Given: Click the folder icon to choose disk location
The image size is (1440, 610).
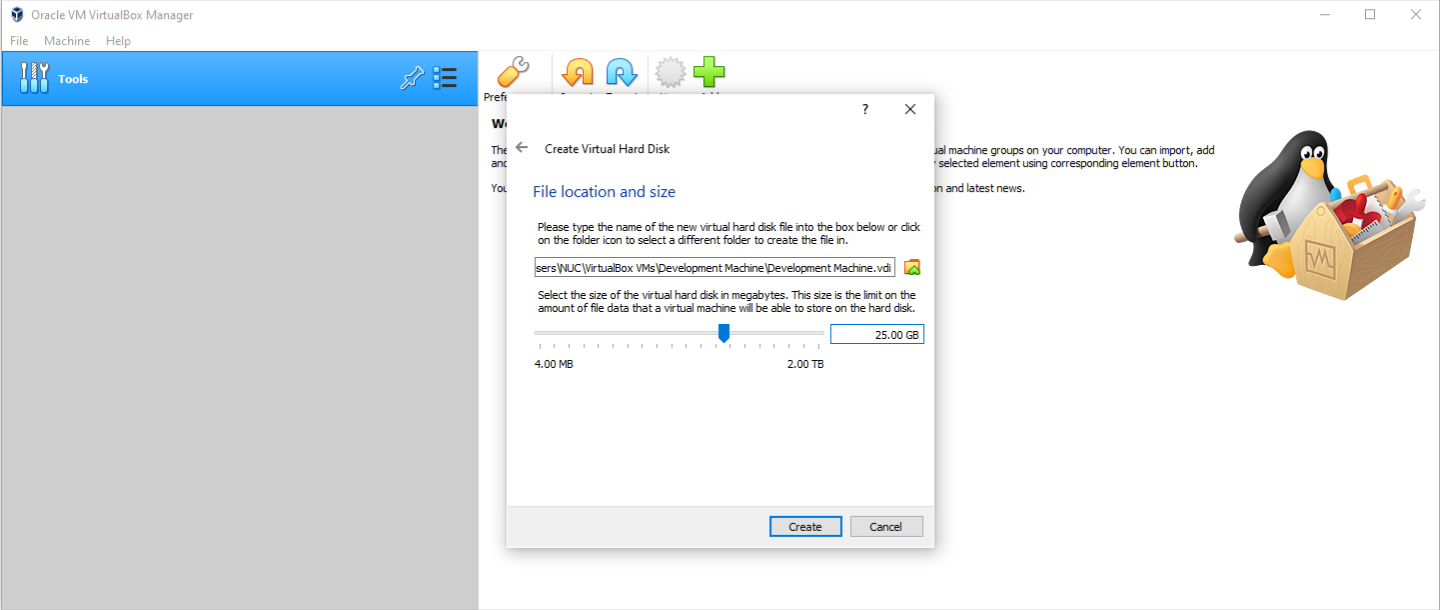Looking at the screenshot, I should click(x=912, y=267).
